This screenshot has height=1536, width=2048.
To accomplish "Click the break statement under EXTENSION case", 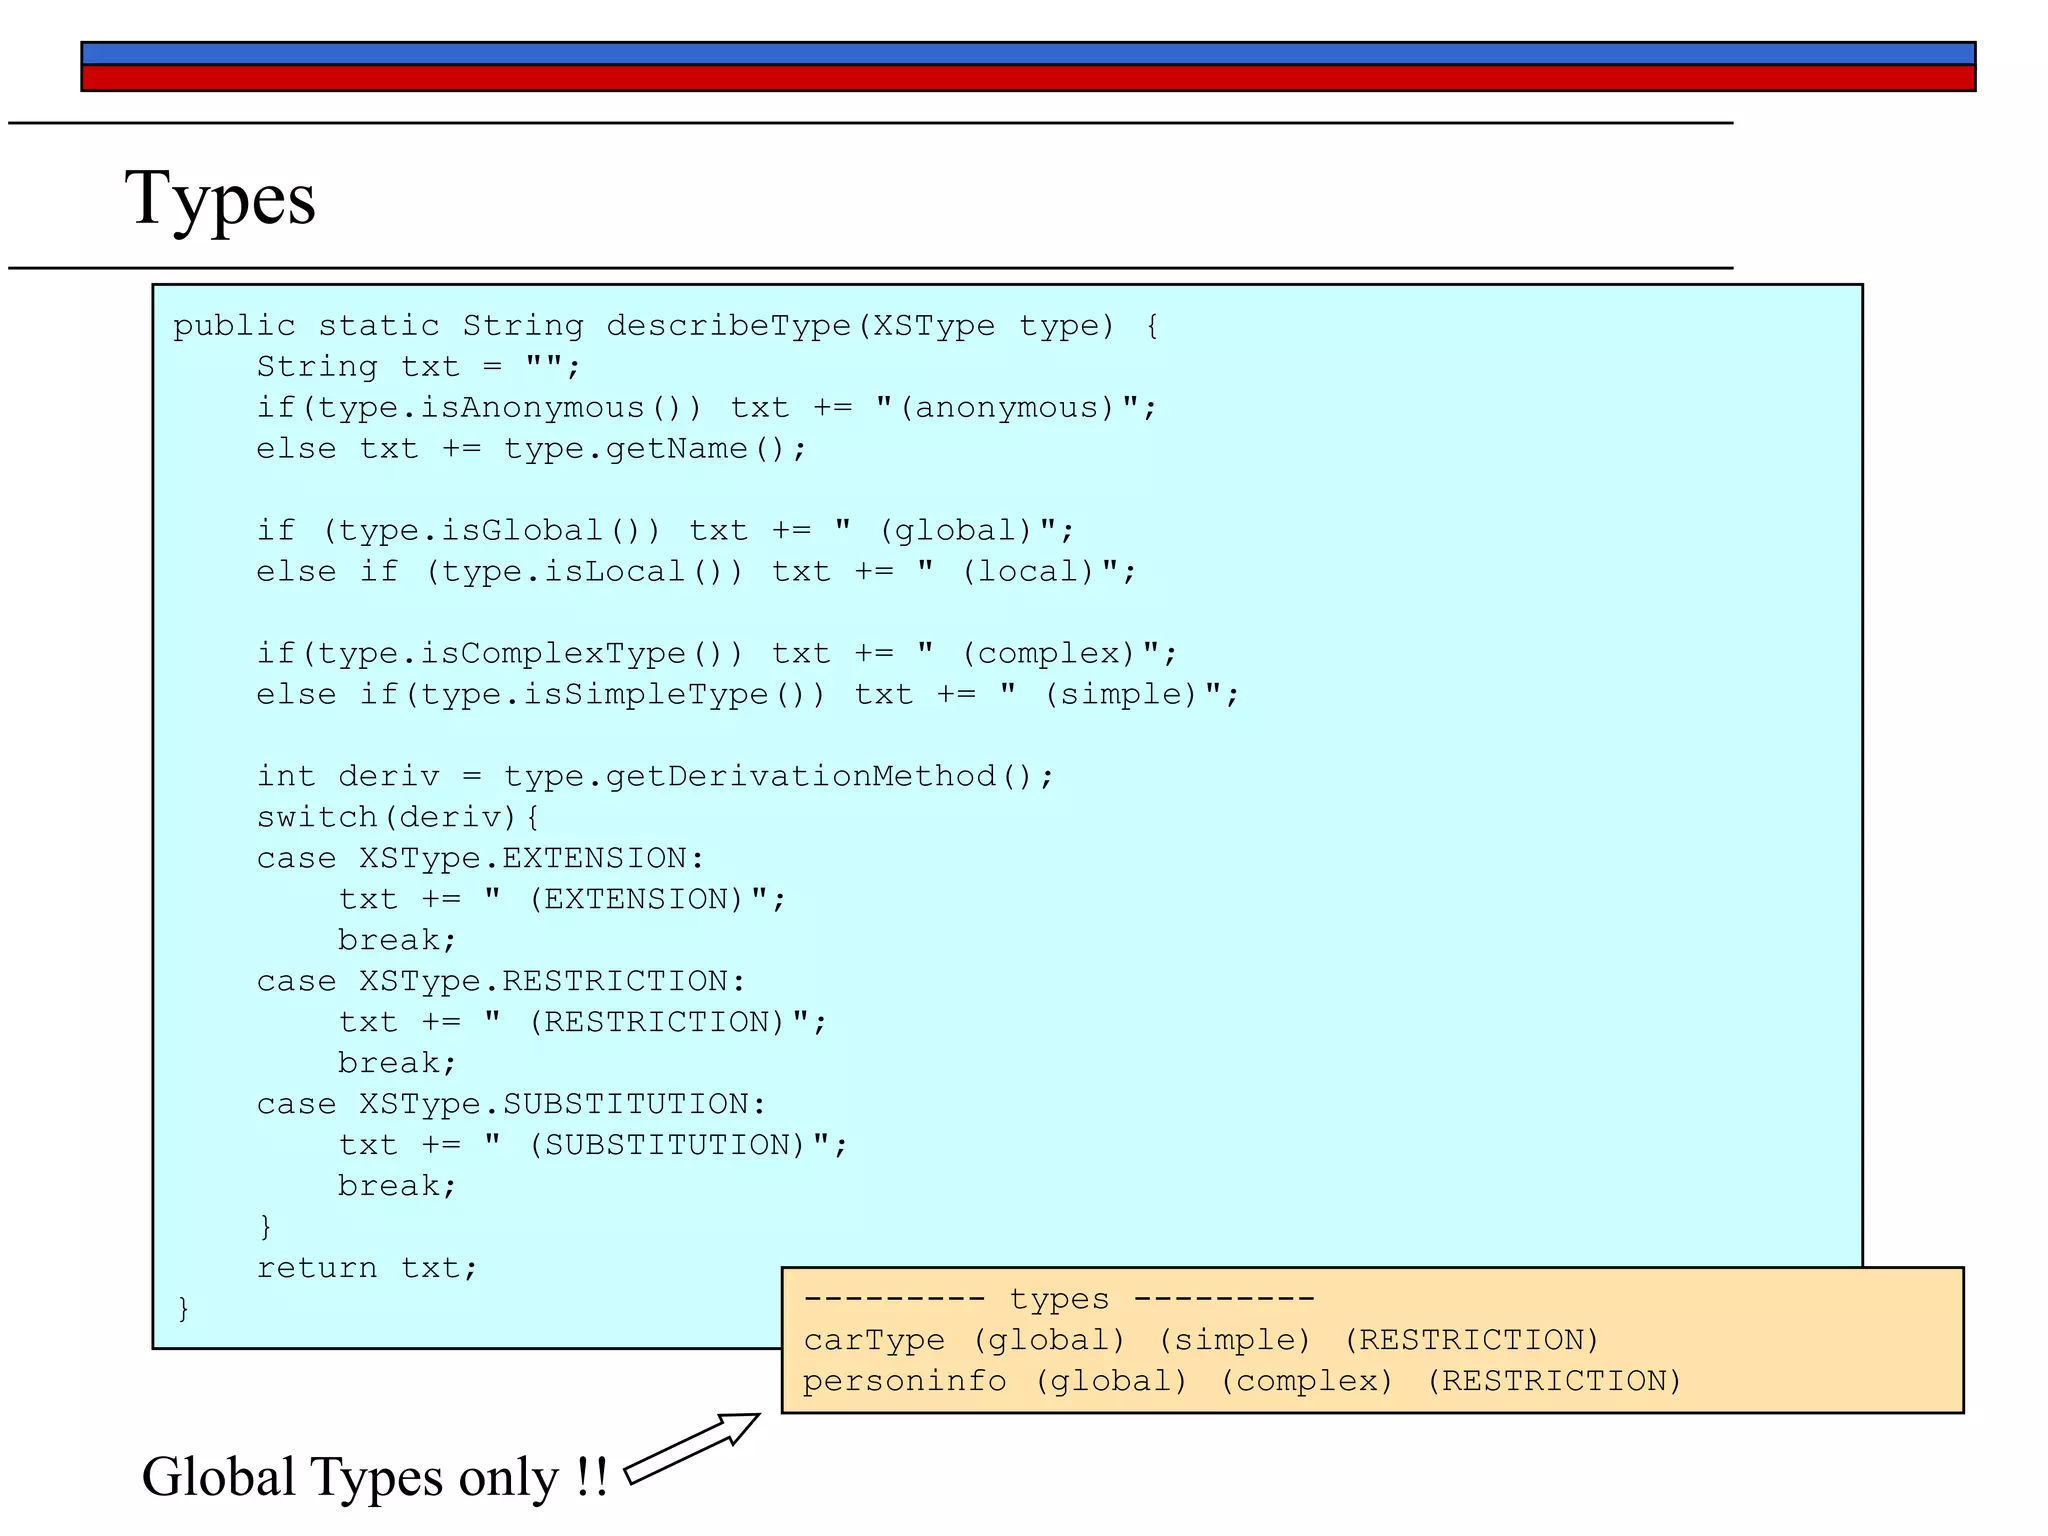I will (x=397, y=941).
